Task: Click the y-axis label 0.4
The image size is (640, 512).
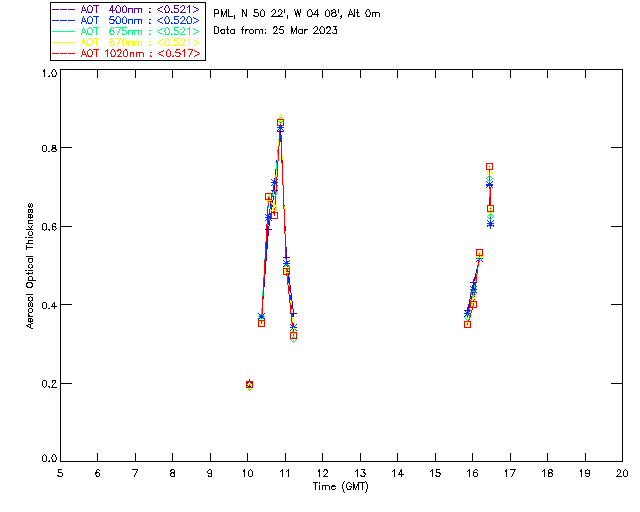Action: pyautogui.click(x=49, y=305)
